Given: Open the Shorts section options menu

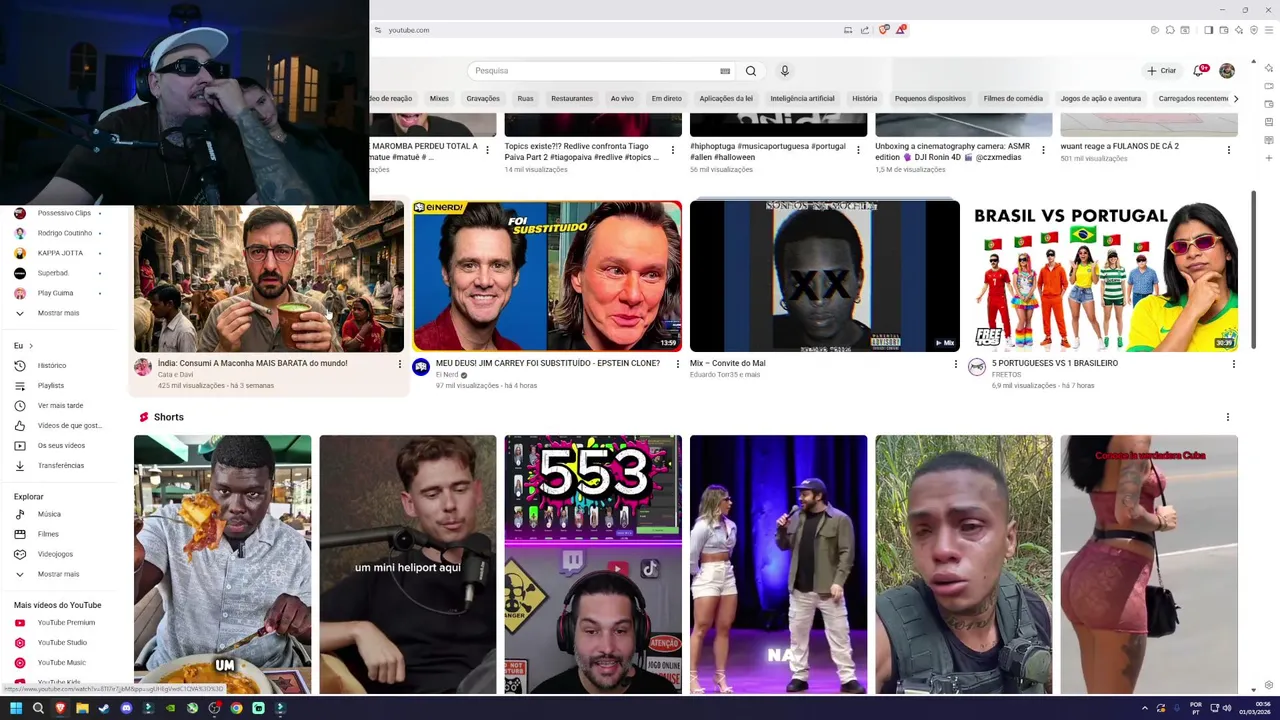Looking at the screenshot, I should click(1228, 417).
